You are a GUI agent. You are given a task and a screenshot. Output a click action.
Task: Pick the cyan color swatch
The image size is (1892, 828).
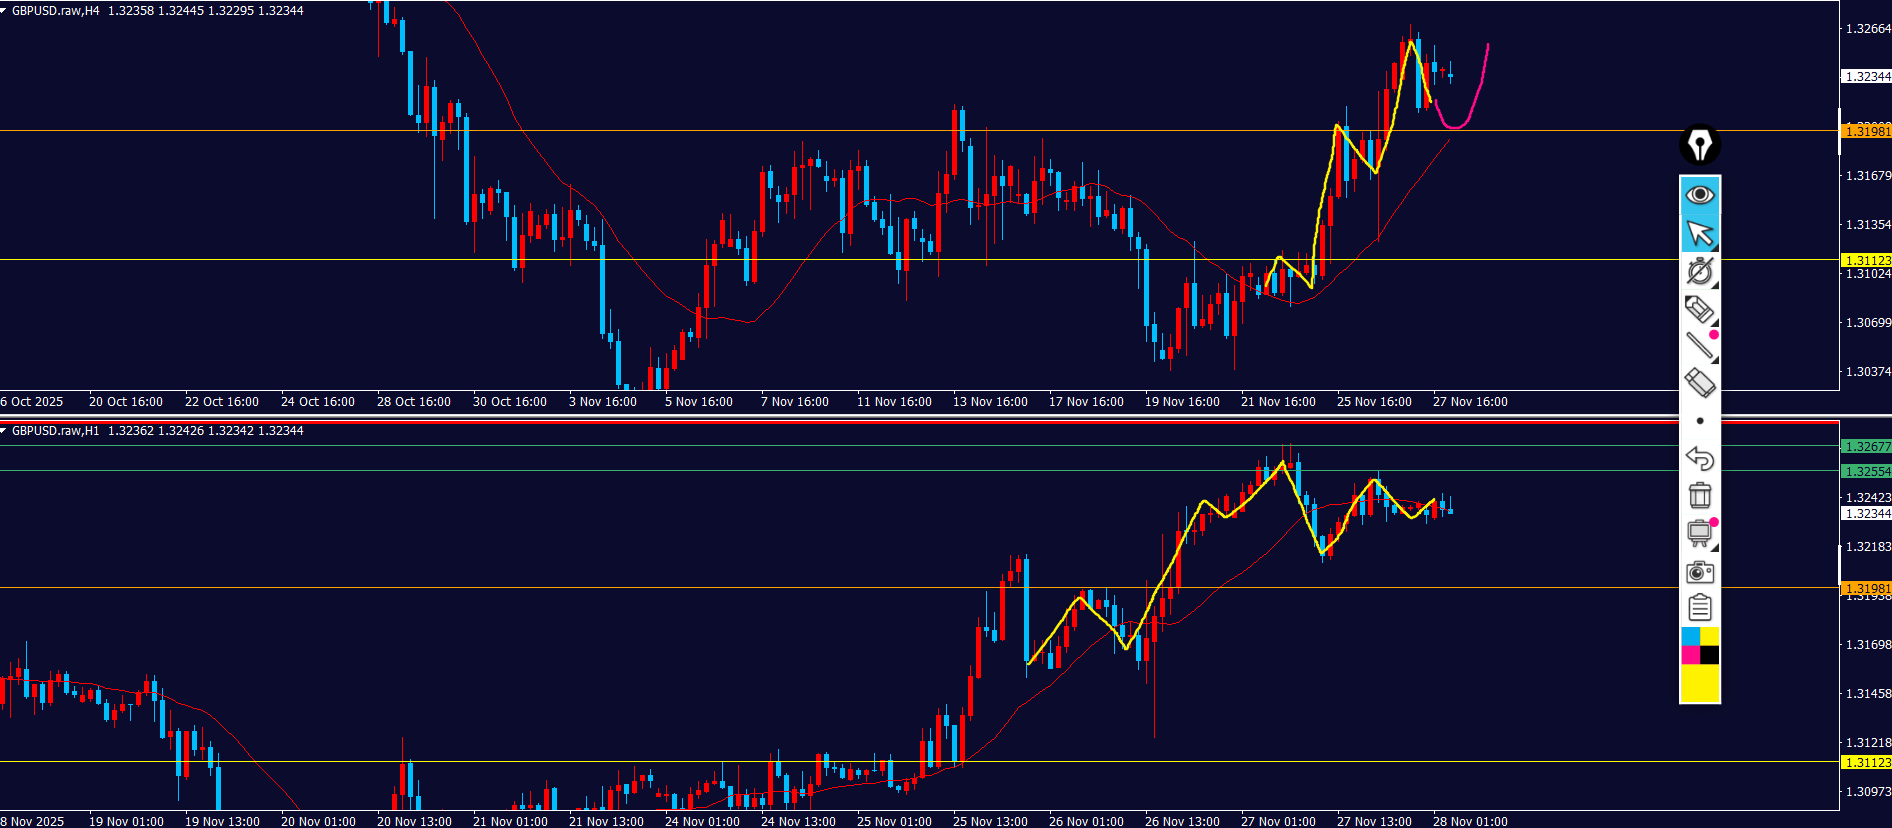point(1690,637)
